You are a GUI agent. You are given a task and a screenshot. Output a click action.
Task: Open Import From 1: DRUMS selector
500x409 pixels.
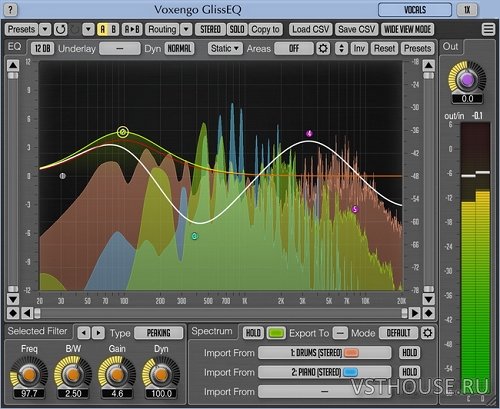pos(325,353)
